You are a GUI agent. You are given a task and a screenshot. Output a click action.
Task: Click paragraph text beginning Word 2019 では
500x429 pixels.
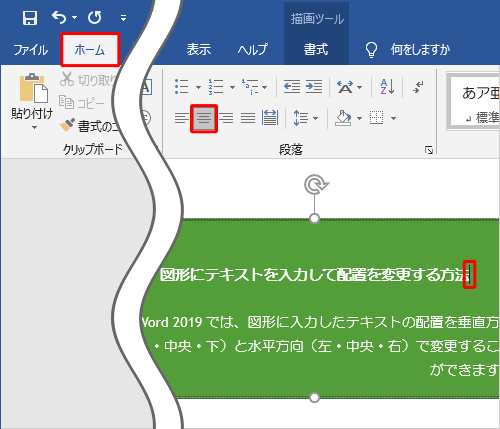[x=319, y=322]
